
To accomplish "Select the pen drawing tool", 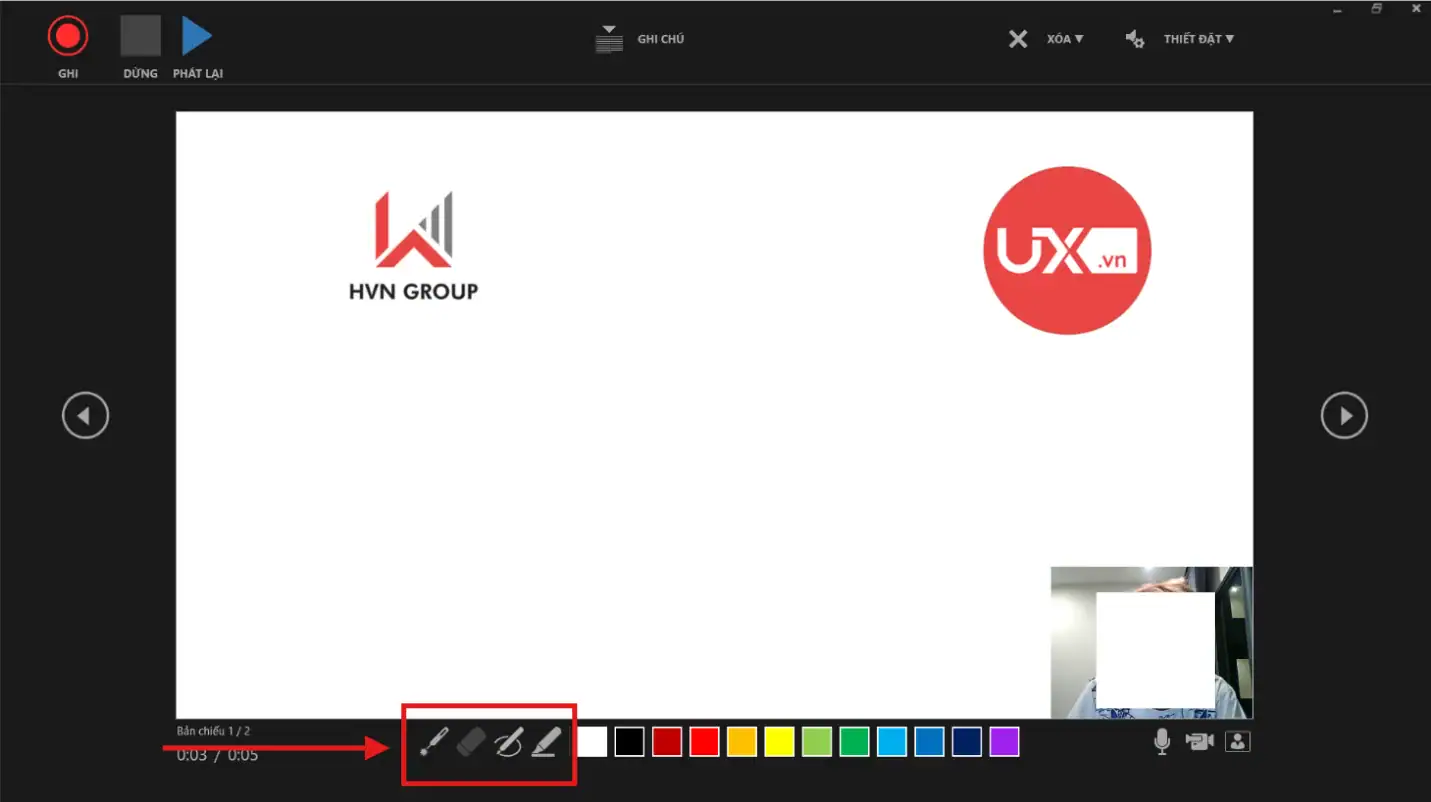I will pyautogui.click(x=508, y=742).
